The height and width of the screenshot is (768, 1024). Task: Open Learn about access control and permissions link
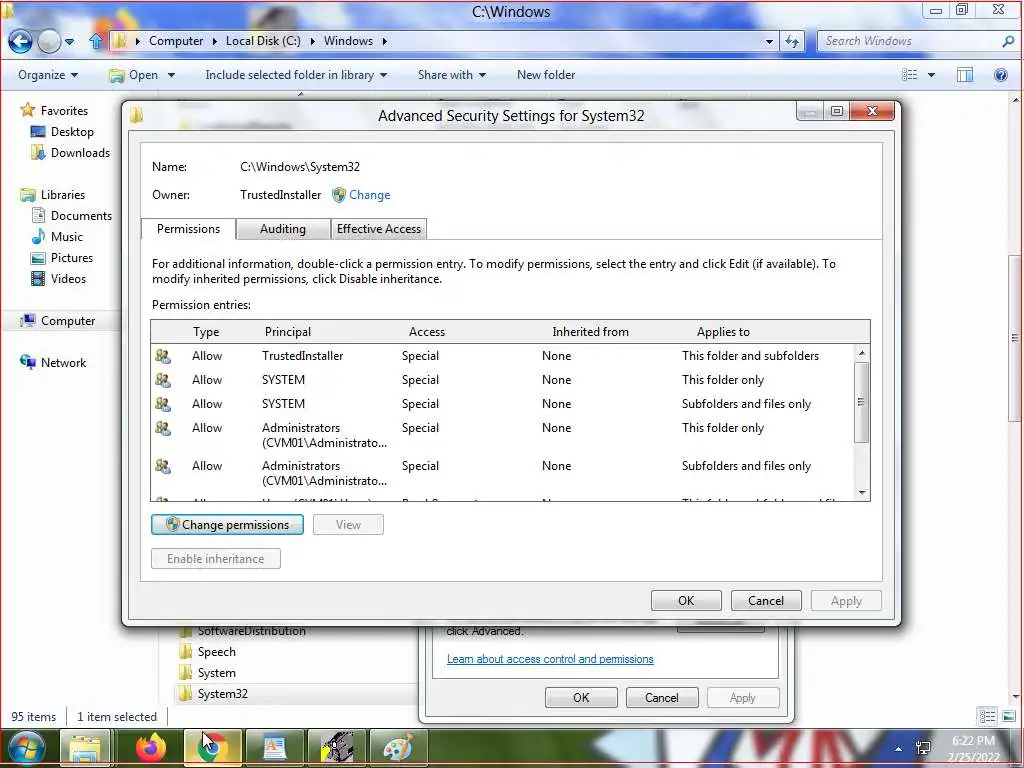tap(550, 659)
